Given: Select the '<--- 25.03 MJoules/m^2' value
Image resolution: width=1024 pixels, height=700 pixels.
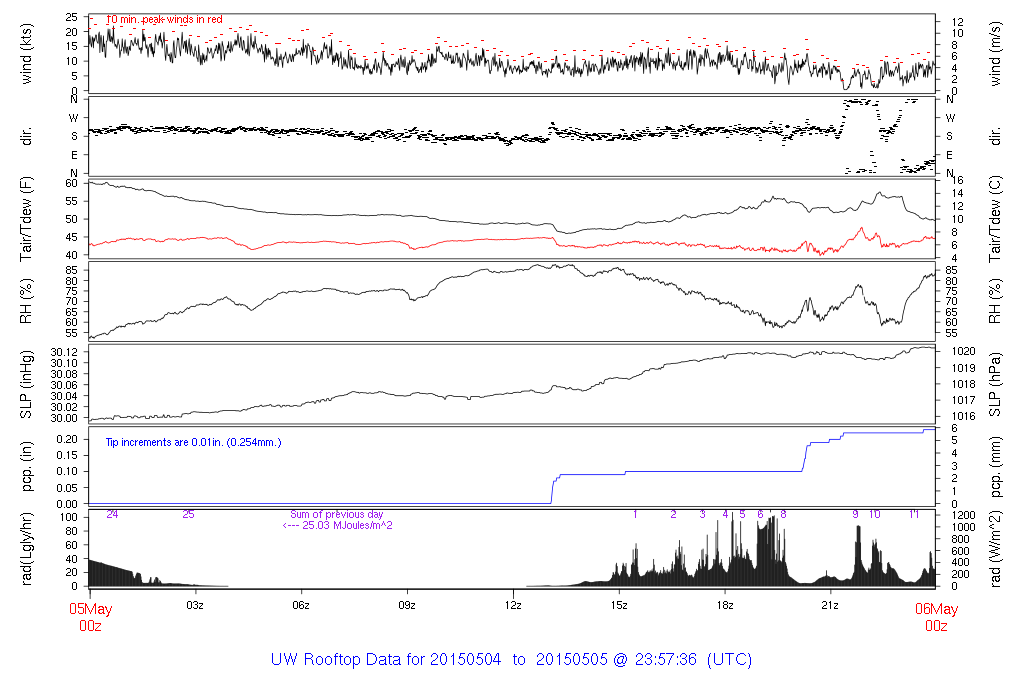Looking at the screenshot, I should coord(337,526).
